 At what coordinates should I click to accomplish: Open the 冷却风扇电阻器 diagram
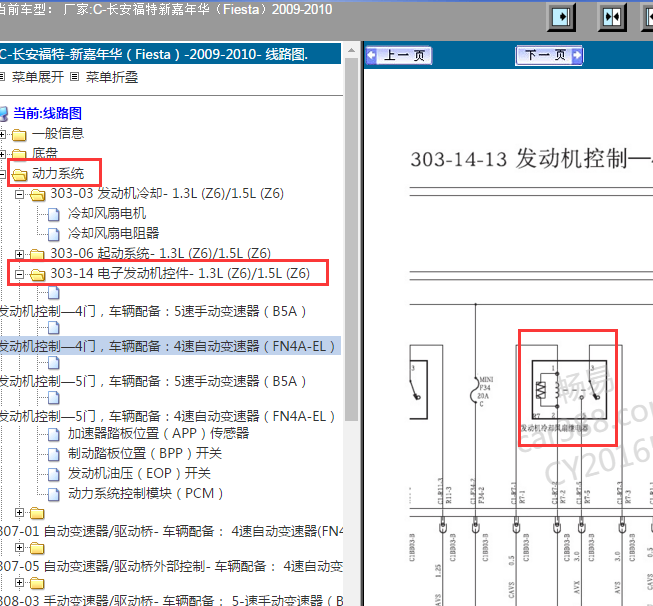[x=113, y=233]
